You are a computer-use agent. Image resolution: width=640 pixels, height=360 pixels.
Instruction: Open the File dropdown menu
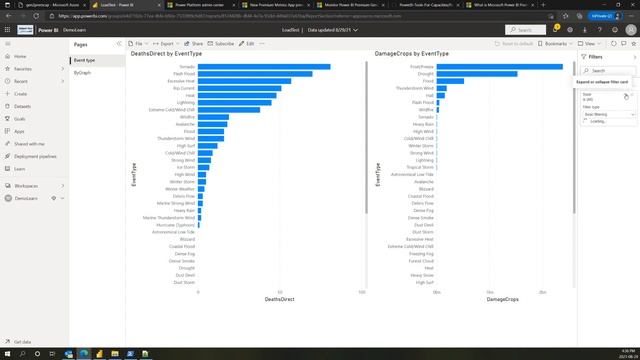[138, 44]
